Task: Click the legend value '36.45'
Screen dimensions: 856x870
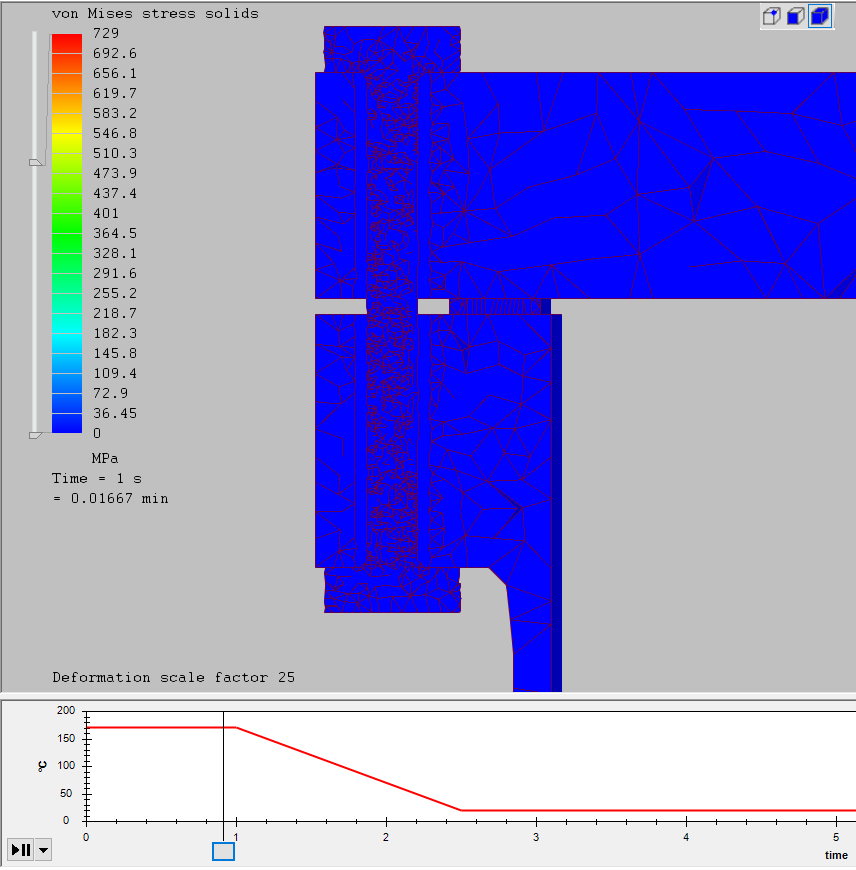Action: tap(115, 413)
